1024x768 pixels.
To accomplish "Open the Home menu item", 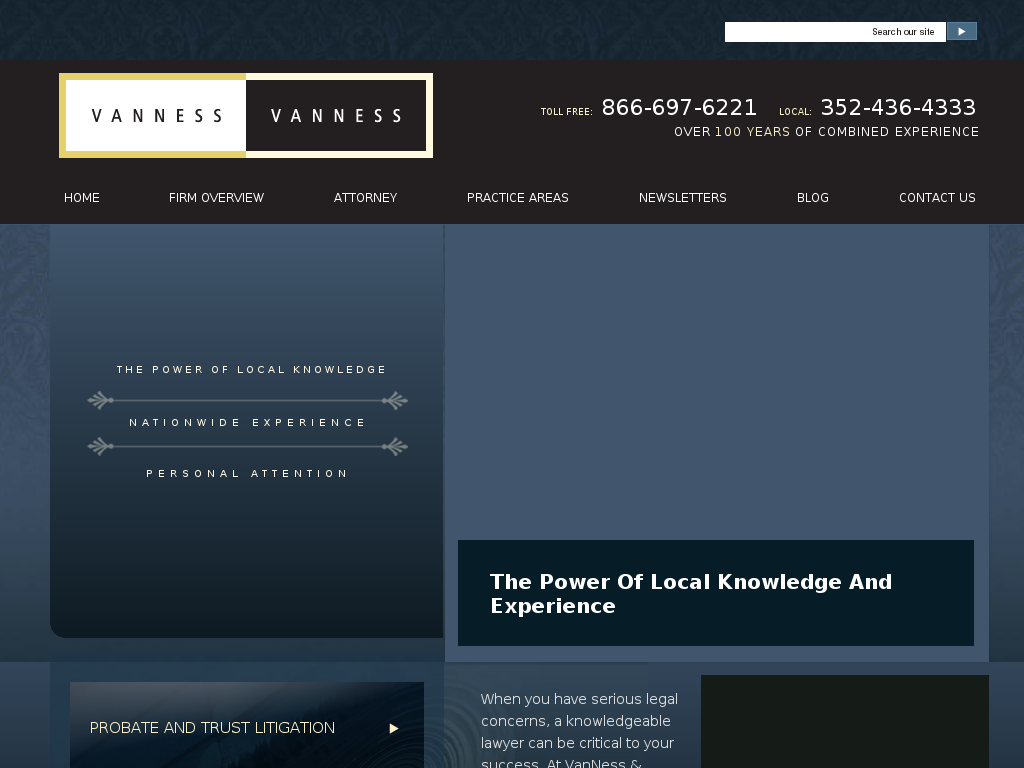I will [82, 198].
